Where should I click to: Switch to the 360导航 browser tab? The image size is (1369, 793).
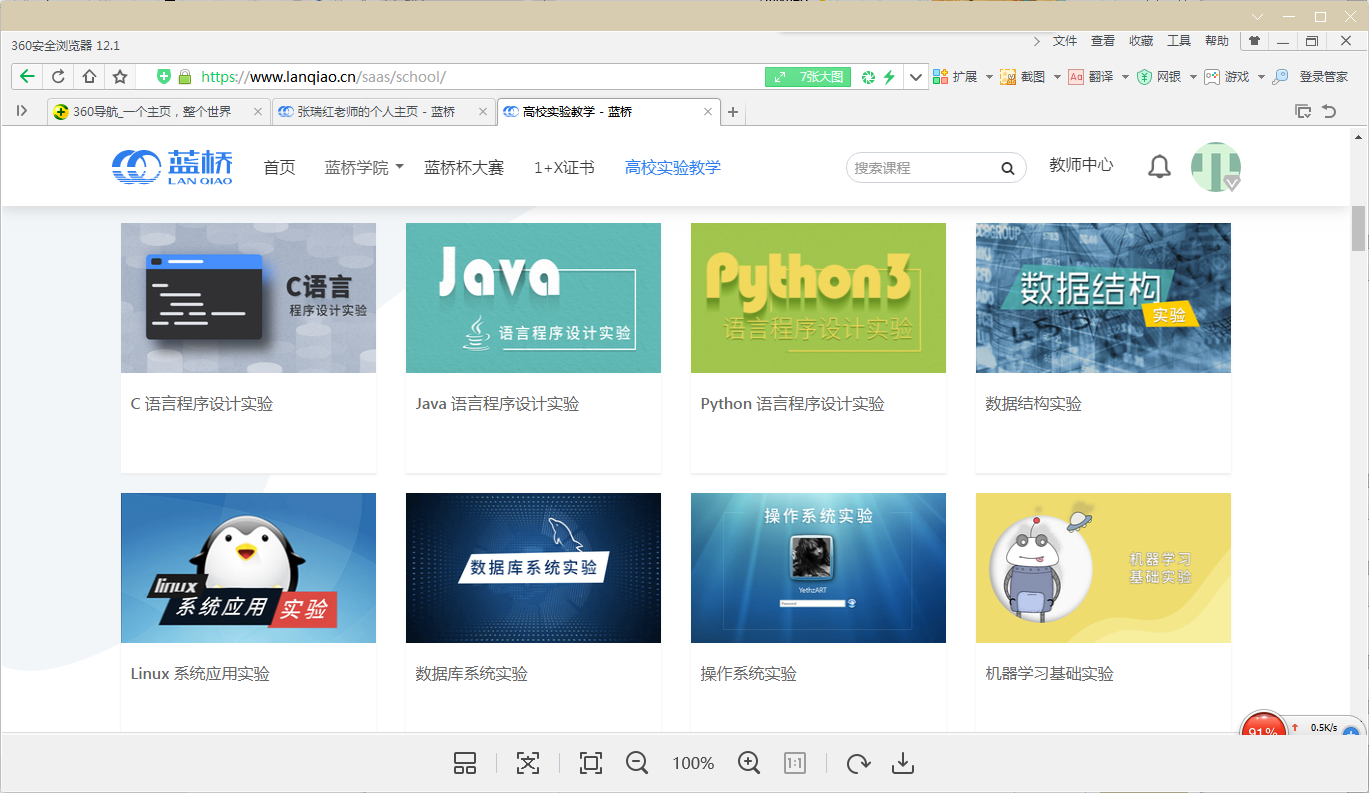click(x=152, y=112)
